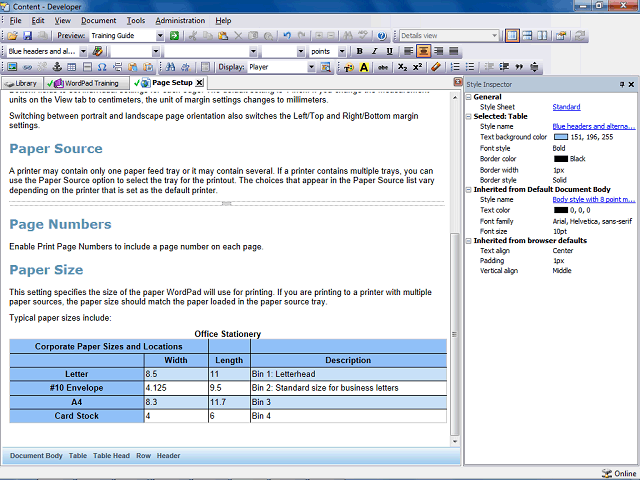640x480 pixels.
Task: Open the Display Player dropdown
Action: [311, 67]
